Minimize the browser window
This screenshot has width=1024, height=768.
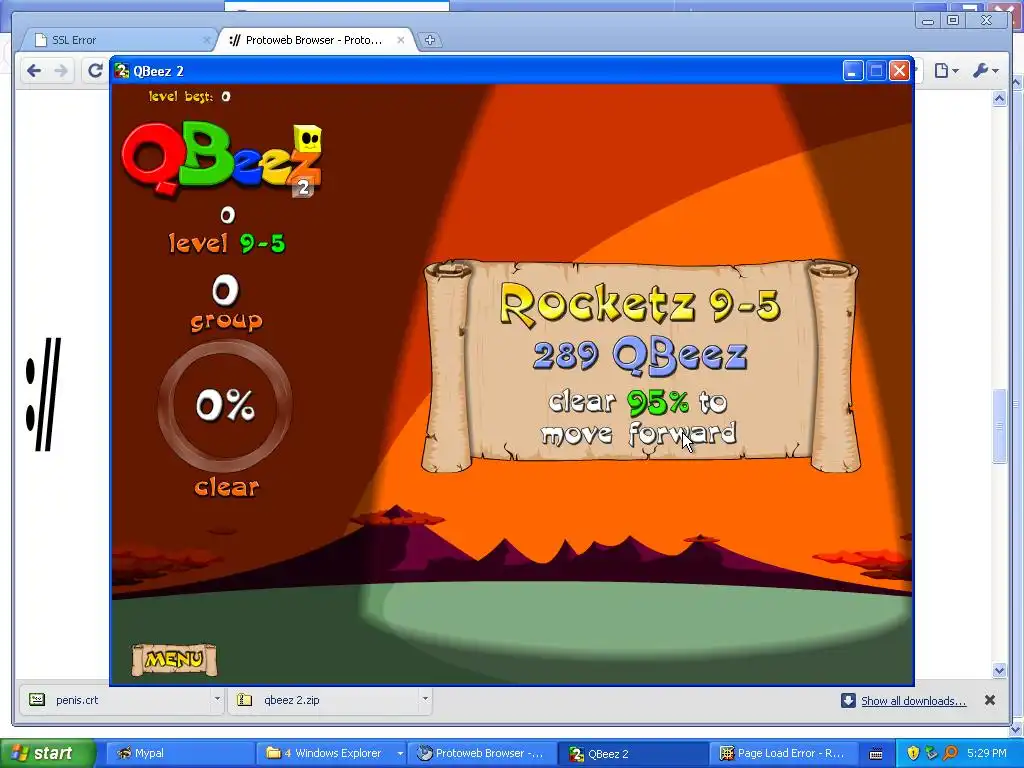point(928,20)
